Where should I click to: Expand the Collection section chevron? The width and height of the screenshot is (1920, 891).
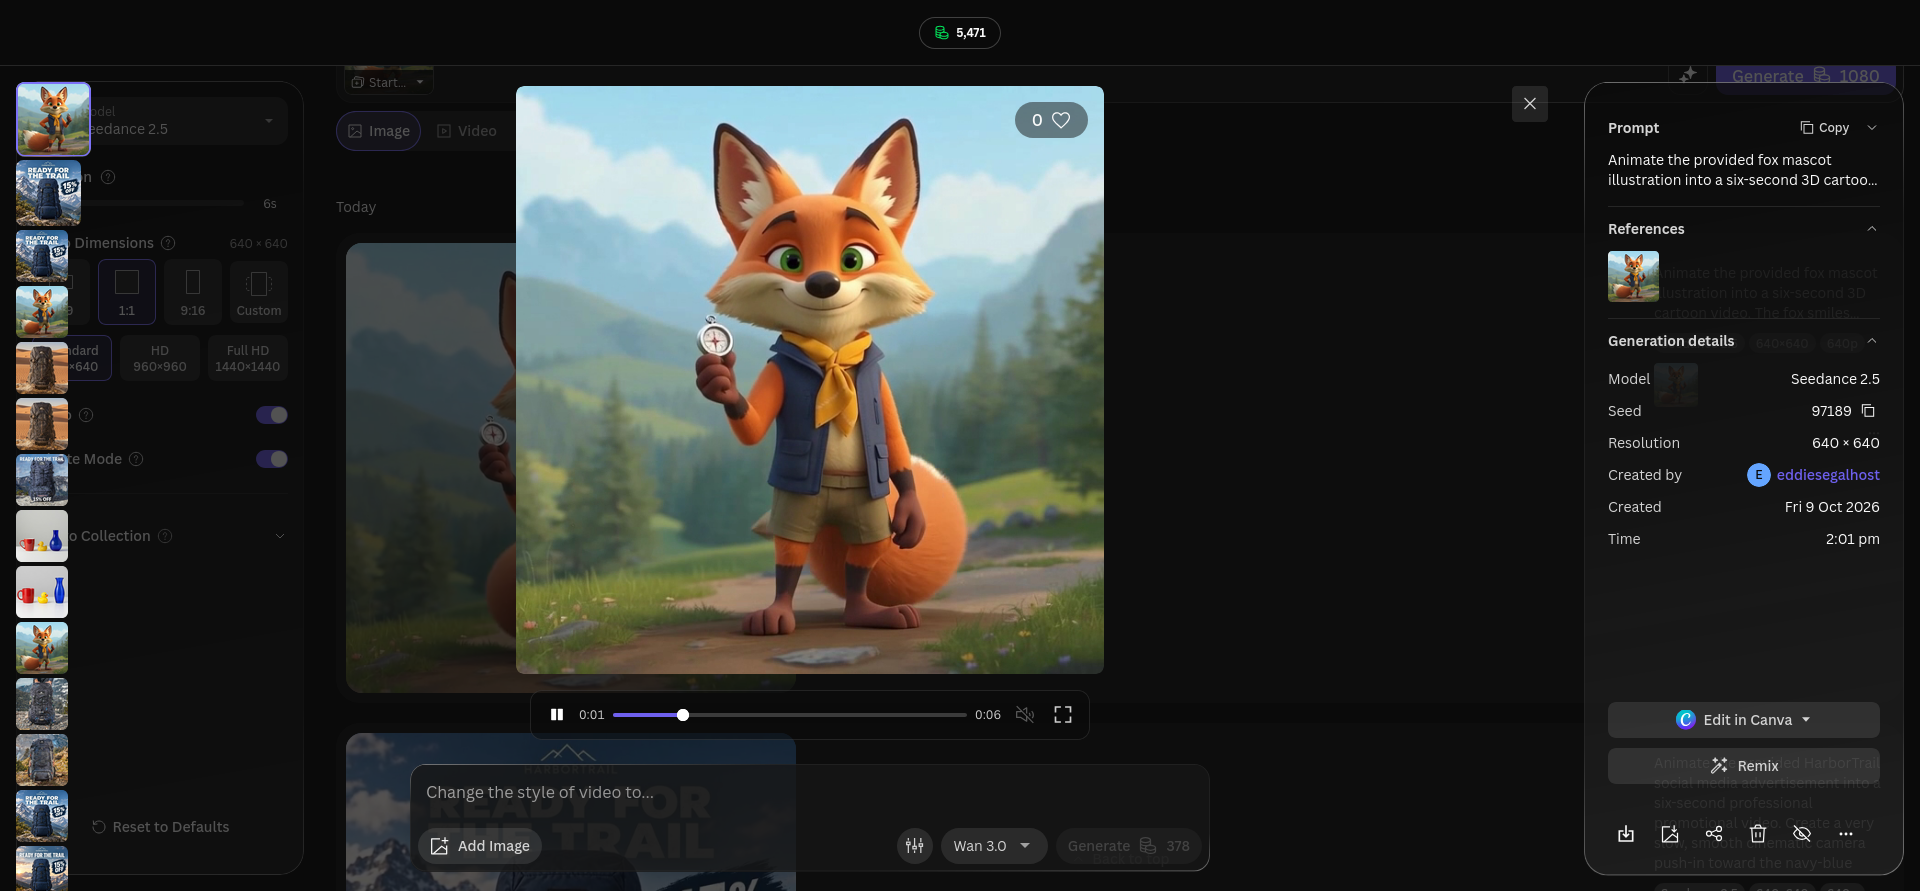(280, 536)
